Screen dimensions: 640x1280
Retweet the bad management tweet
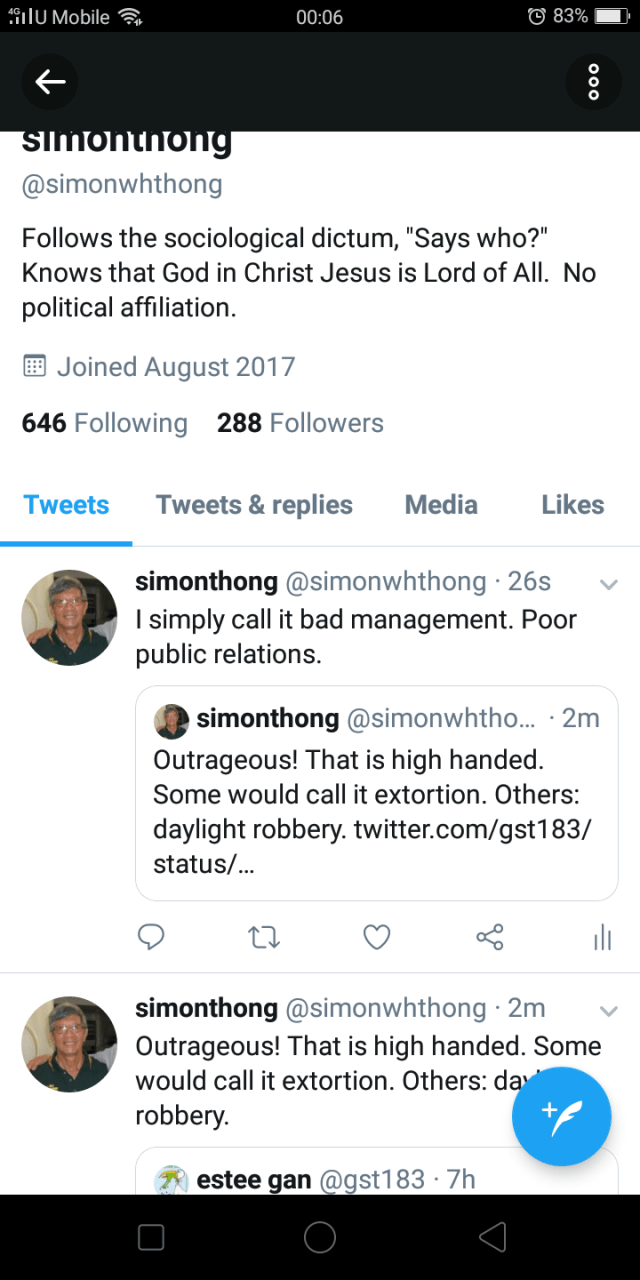click(264, 937)
